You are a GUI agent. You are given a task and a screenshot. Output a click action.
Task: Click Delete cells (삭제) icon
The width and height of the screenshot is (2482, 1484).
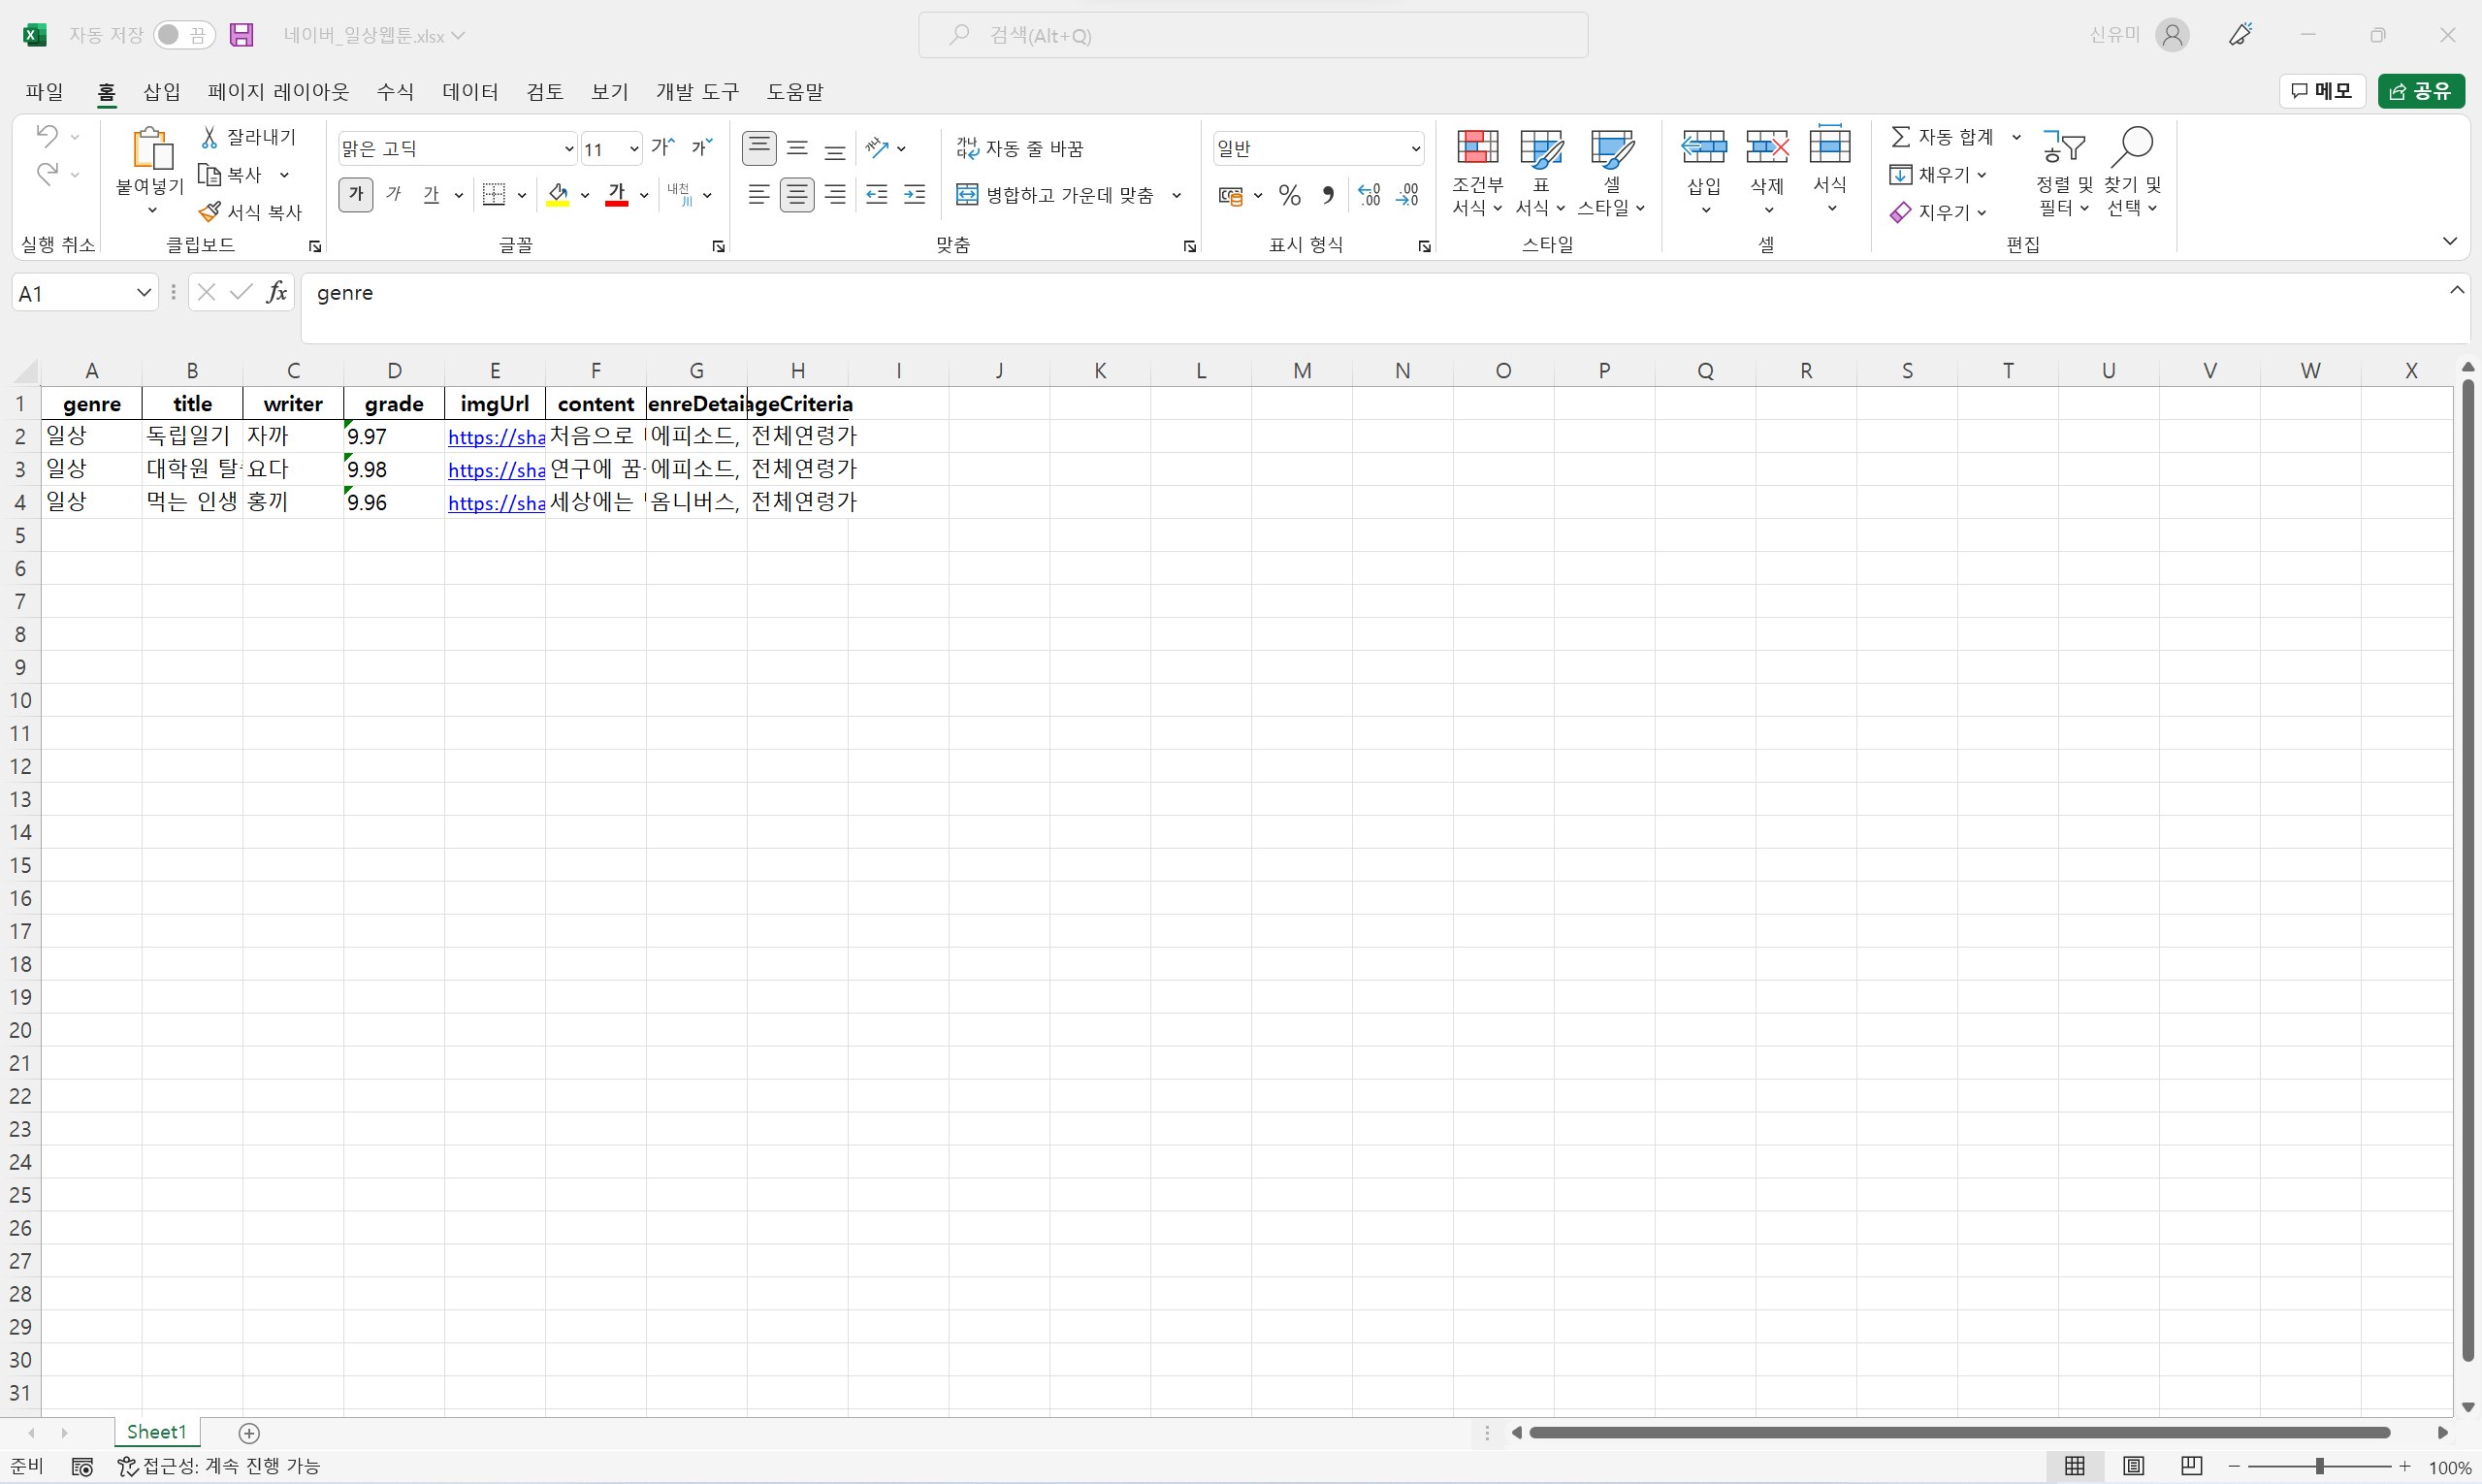coord(1767,147)
